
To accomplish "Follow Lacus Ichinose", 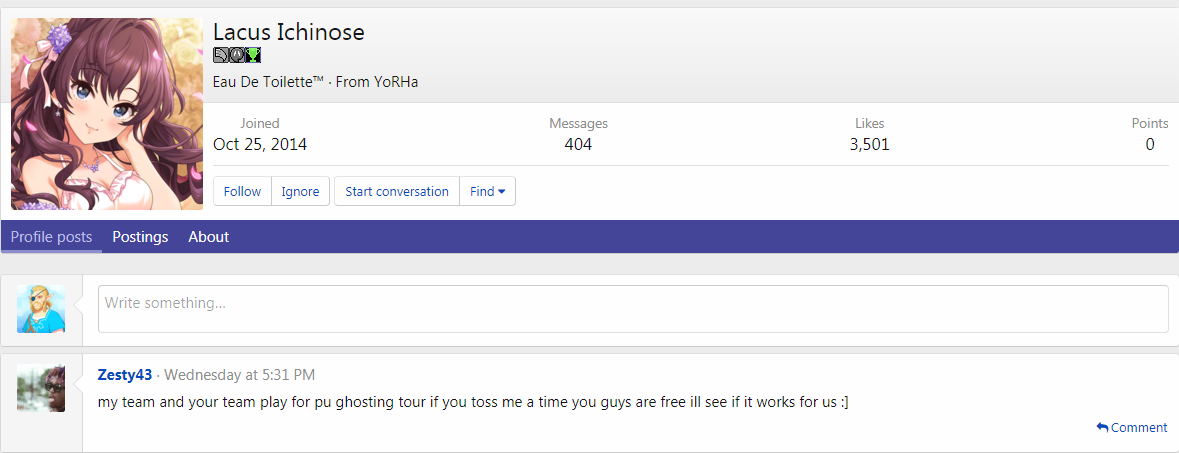I will (x=242, y=191).
